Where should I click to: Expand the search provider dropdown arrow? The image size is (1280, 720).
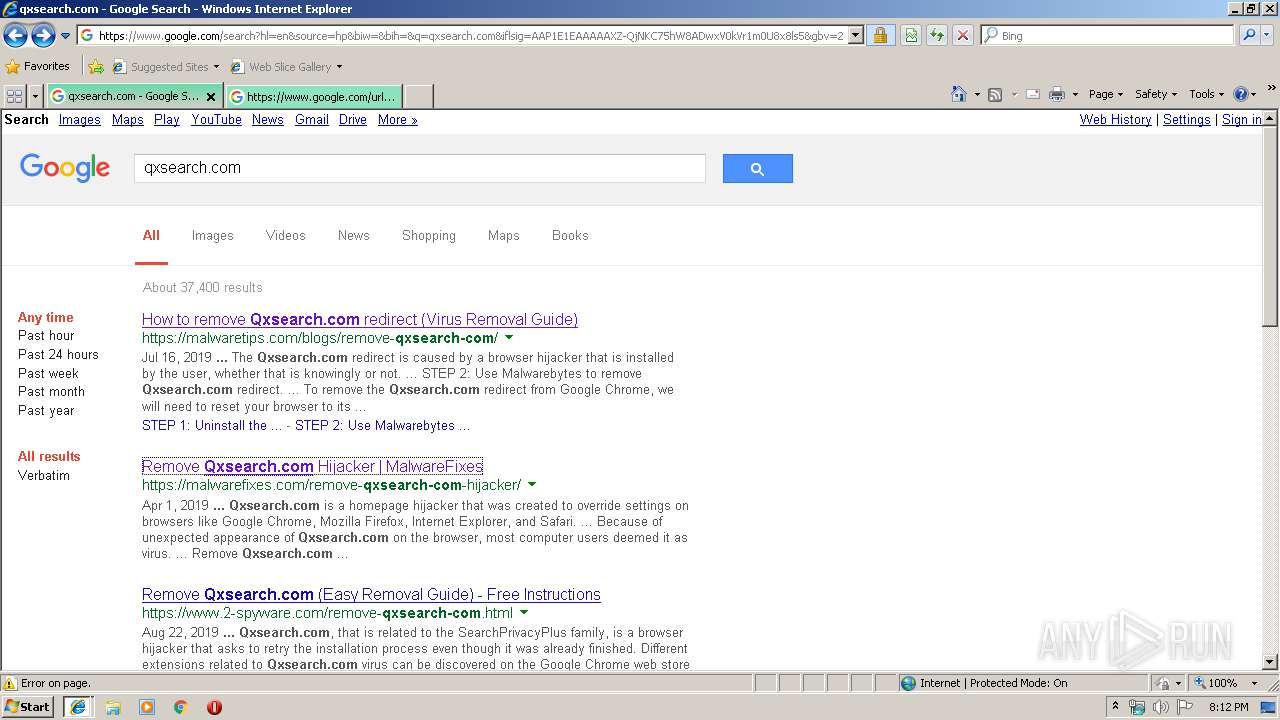pyautogui.click(x=1268, y=35)
